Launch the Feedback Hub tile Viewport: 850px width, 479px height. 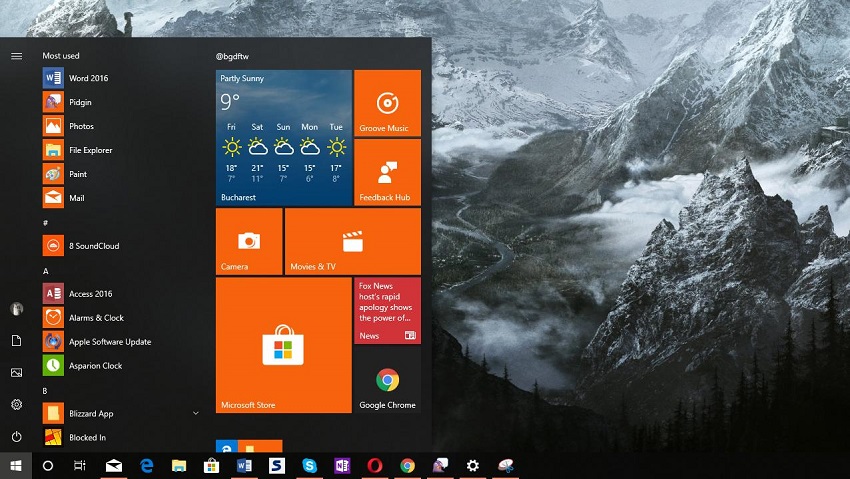pyautogui.click(x=386, y=172)
